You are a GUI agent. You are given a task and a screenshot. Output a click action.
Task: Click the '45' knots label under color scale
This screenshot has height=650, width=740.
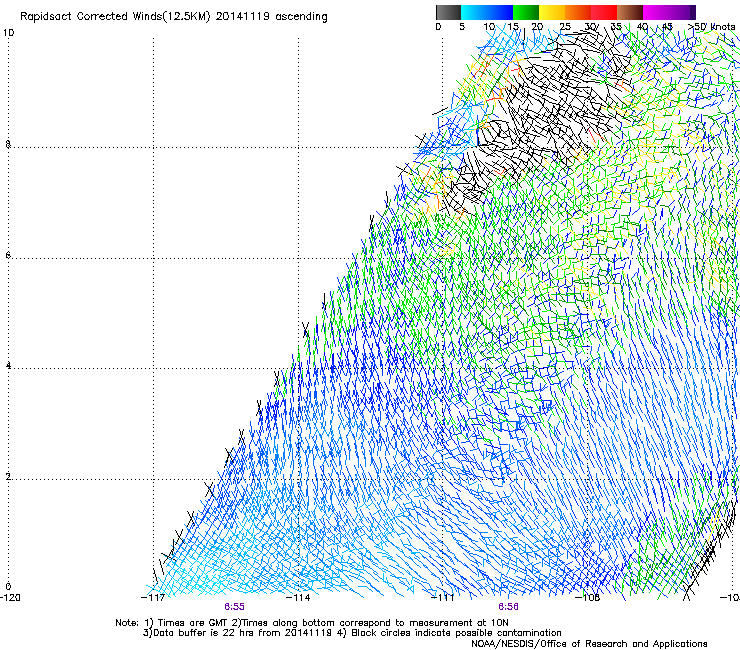tap(667, 27)
